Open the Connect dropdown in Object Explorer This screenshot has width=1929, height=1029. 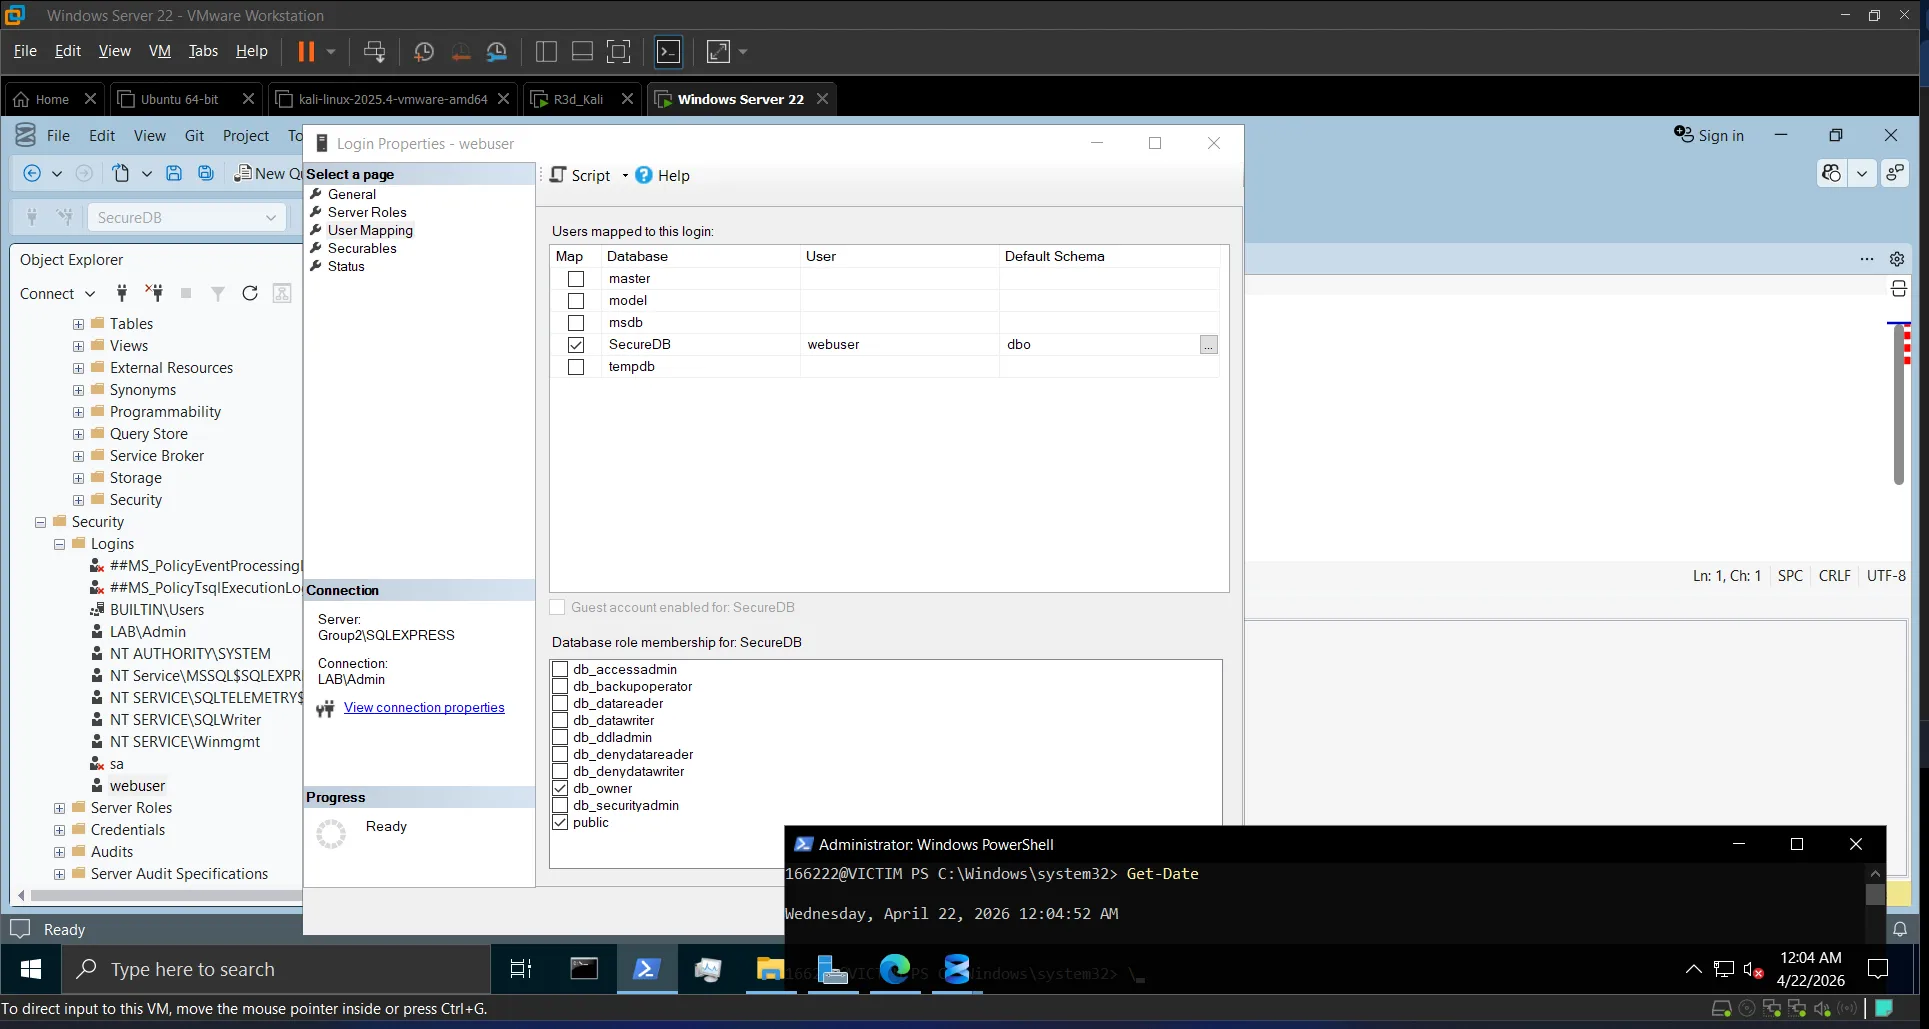(57, 293)
